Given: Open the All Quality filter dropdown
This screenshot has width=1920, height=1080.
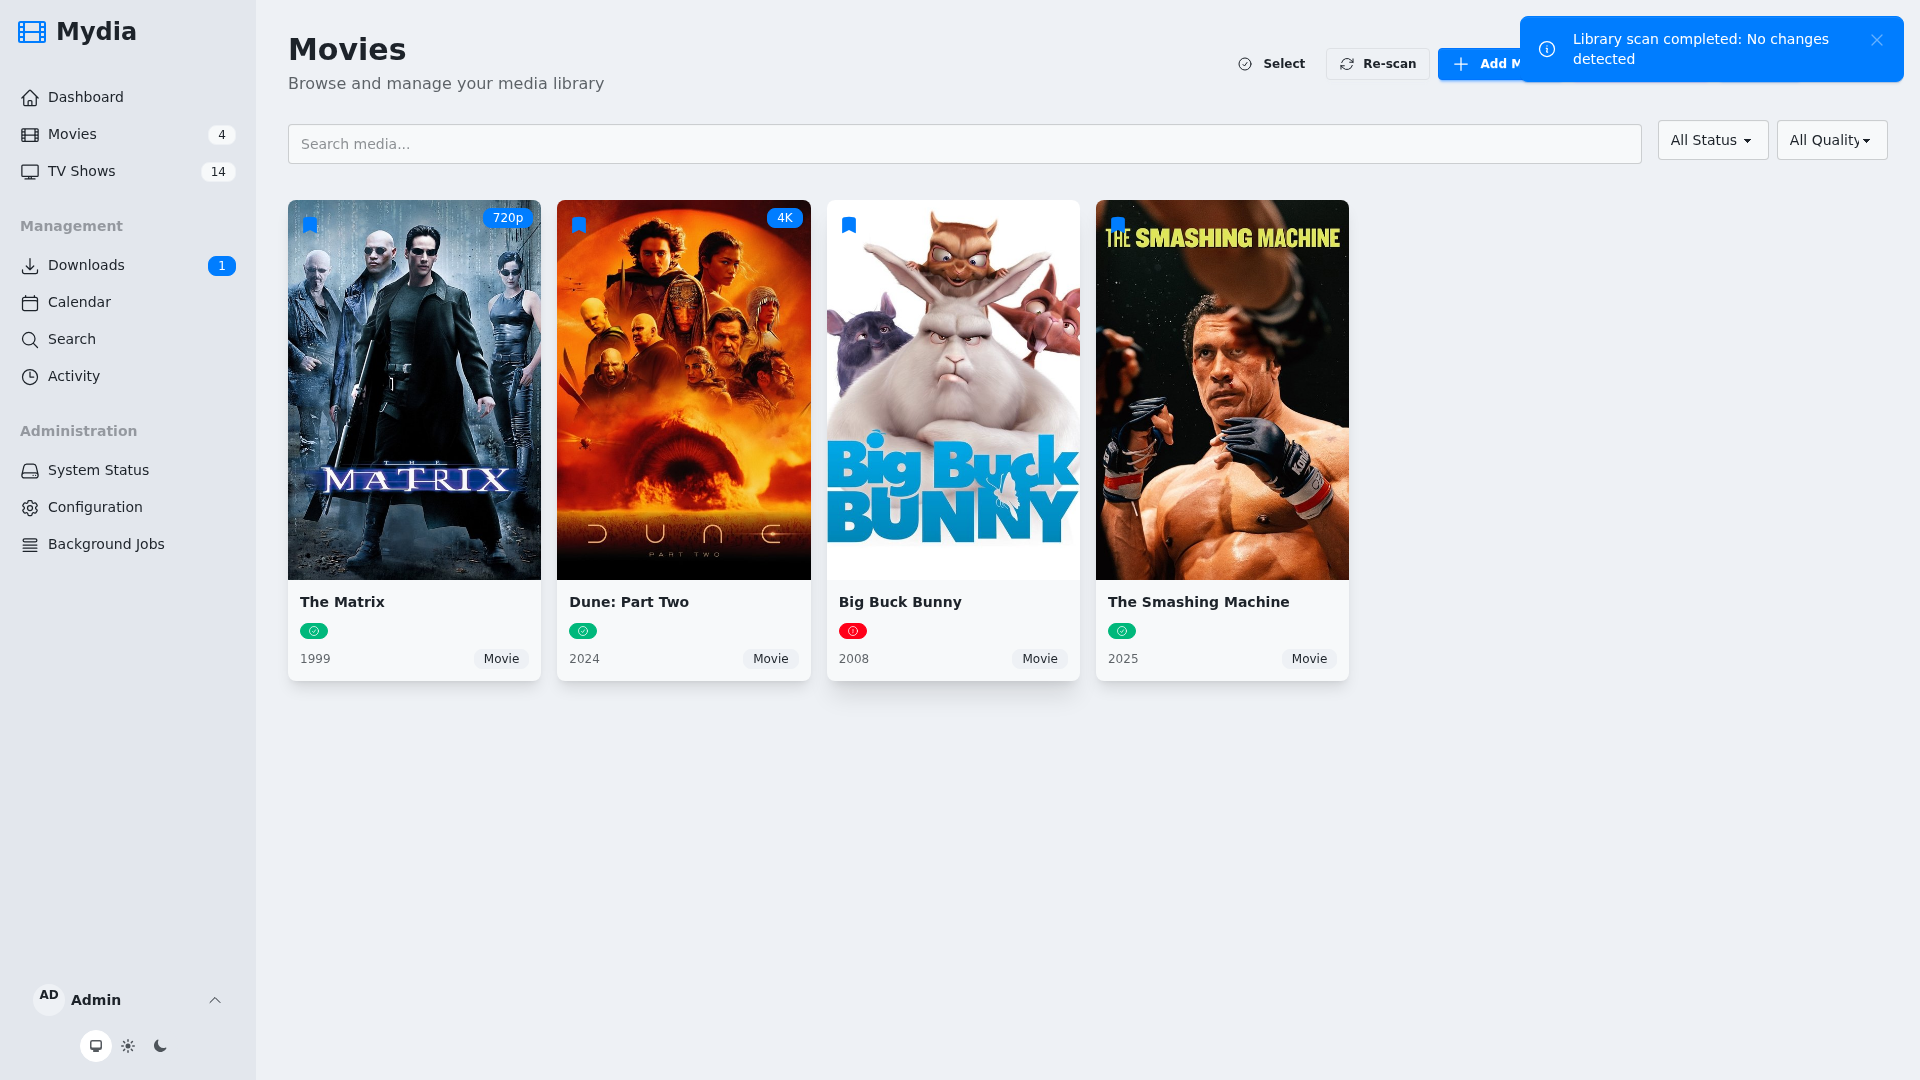Looking at the screenshot, I should tap(1830, 140).
